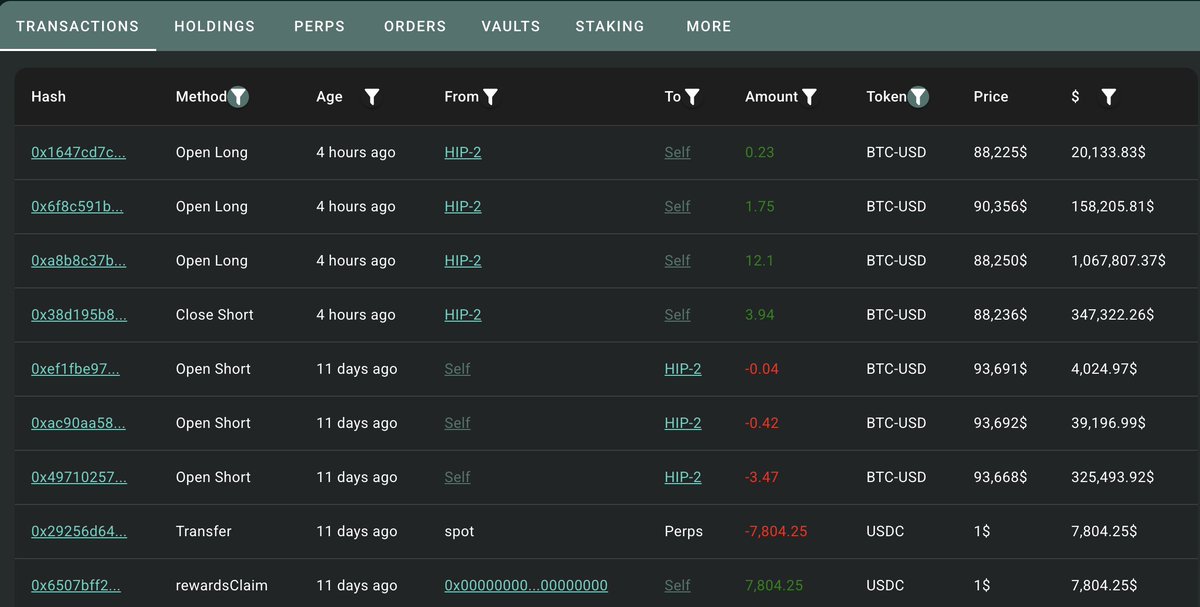
Task: Expand the MORE menu
Action: click(708, 26)
